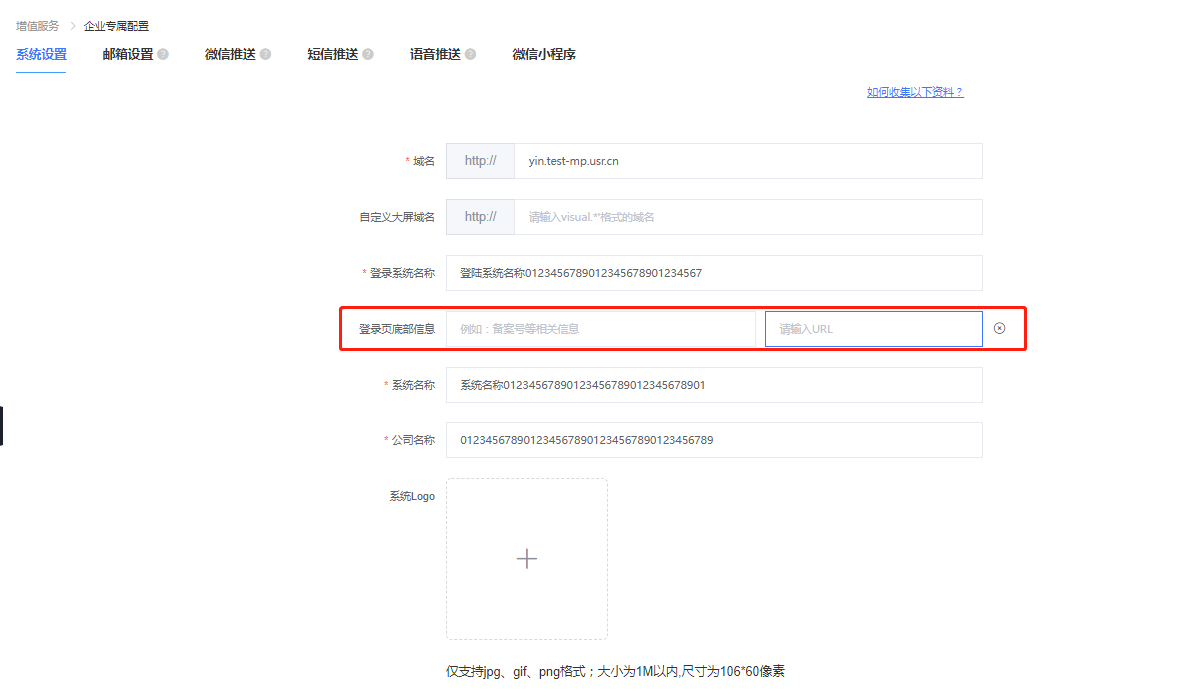Focus the 域名 input field
The height and width of the screenshot is (698, 1202).
click(x=748, y=161)
